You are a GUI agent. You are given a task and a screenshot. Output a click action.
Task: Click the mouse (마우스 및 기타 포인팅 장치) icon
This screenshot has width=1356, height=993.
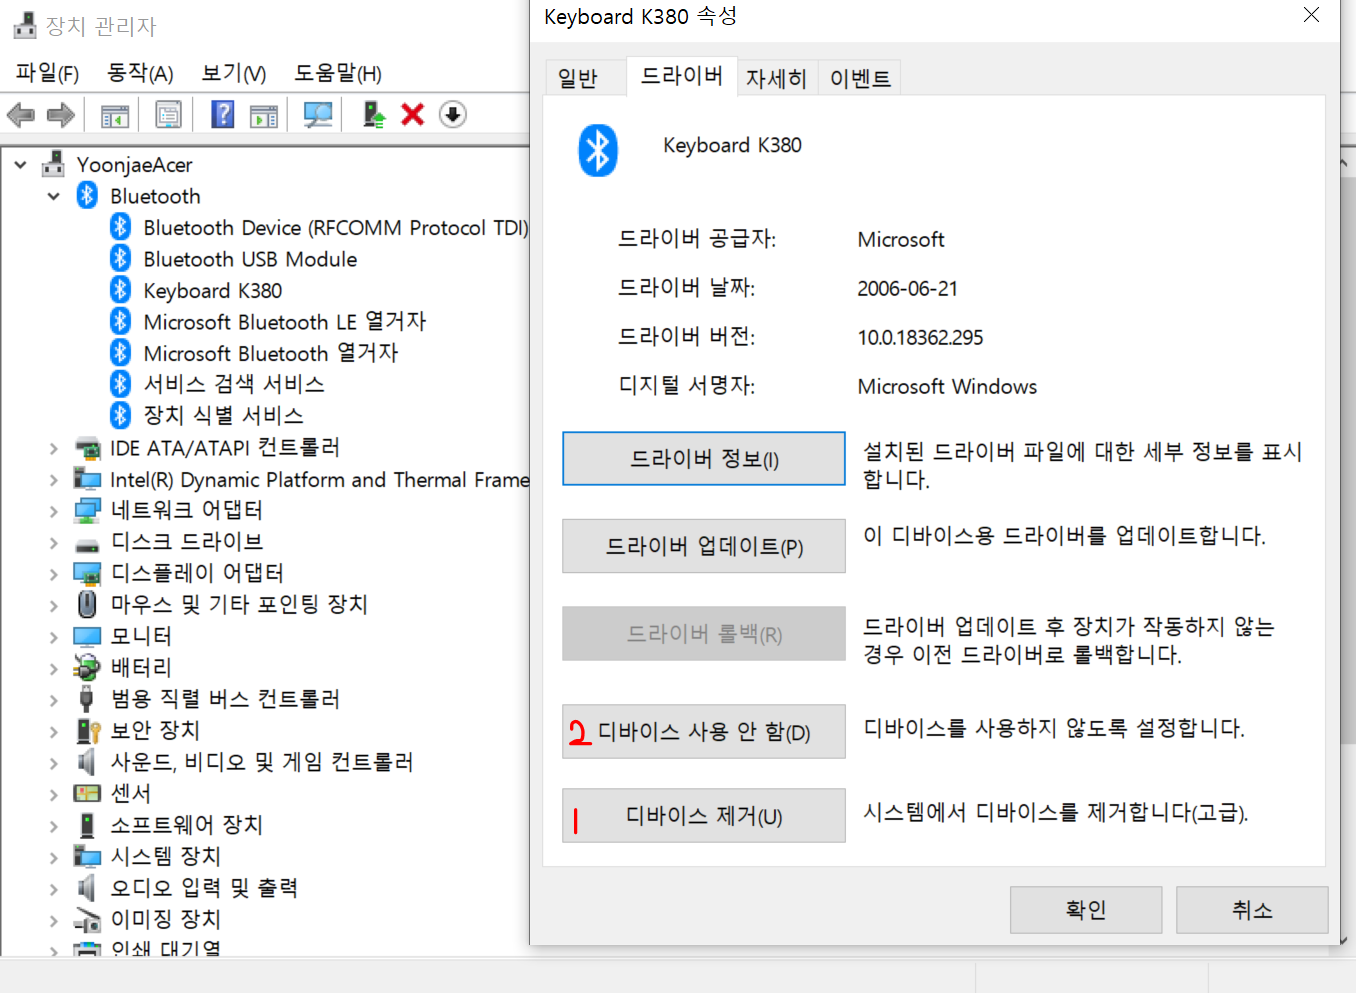pyautogui.click(x=88, y=604)
